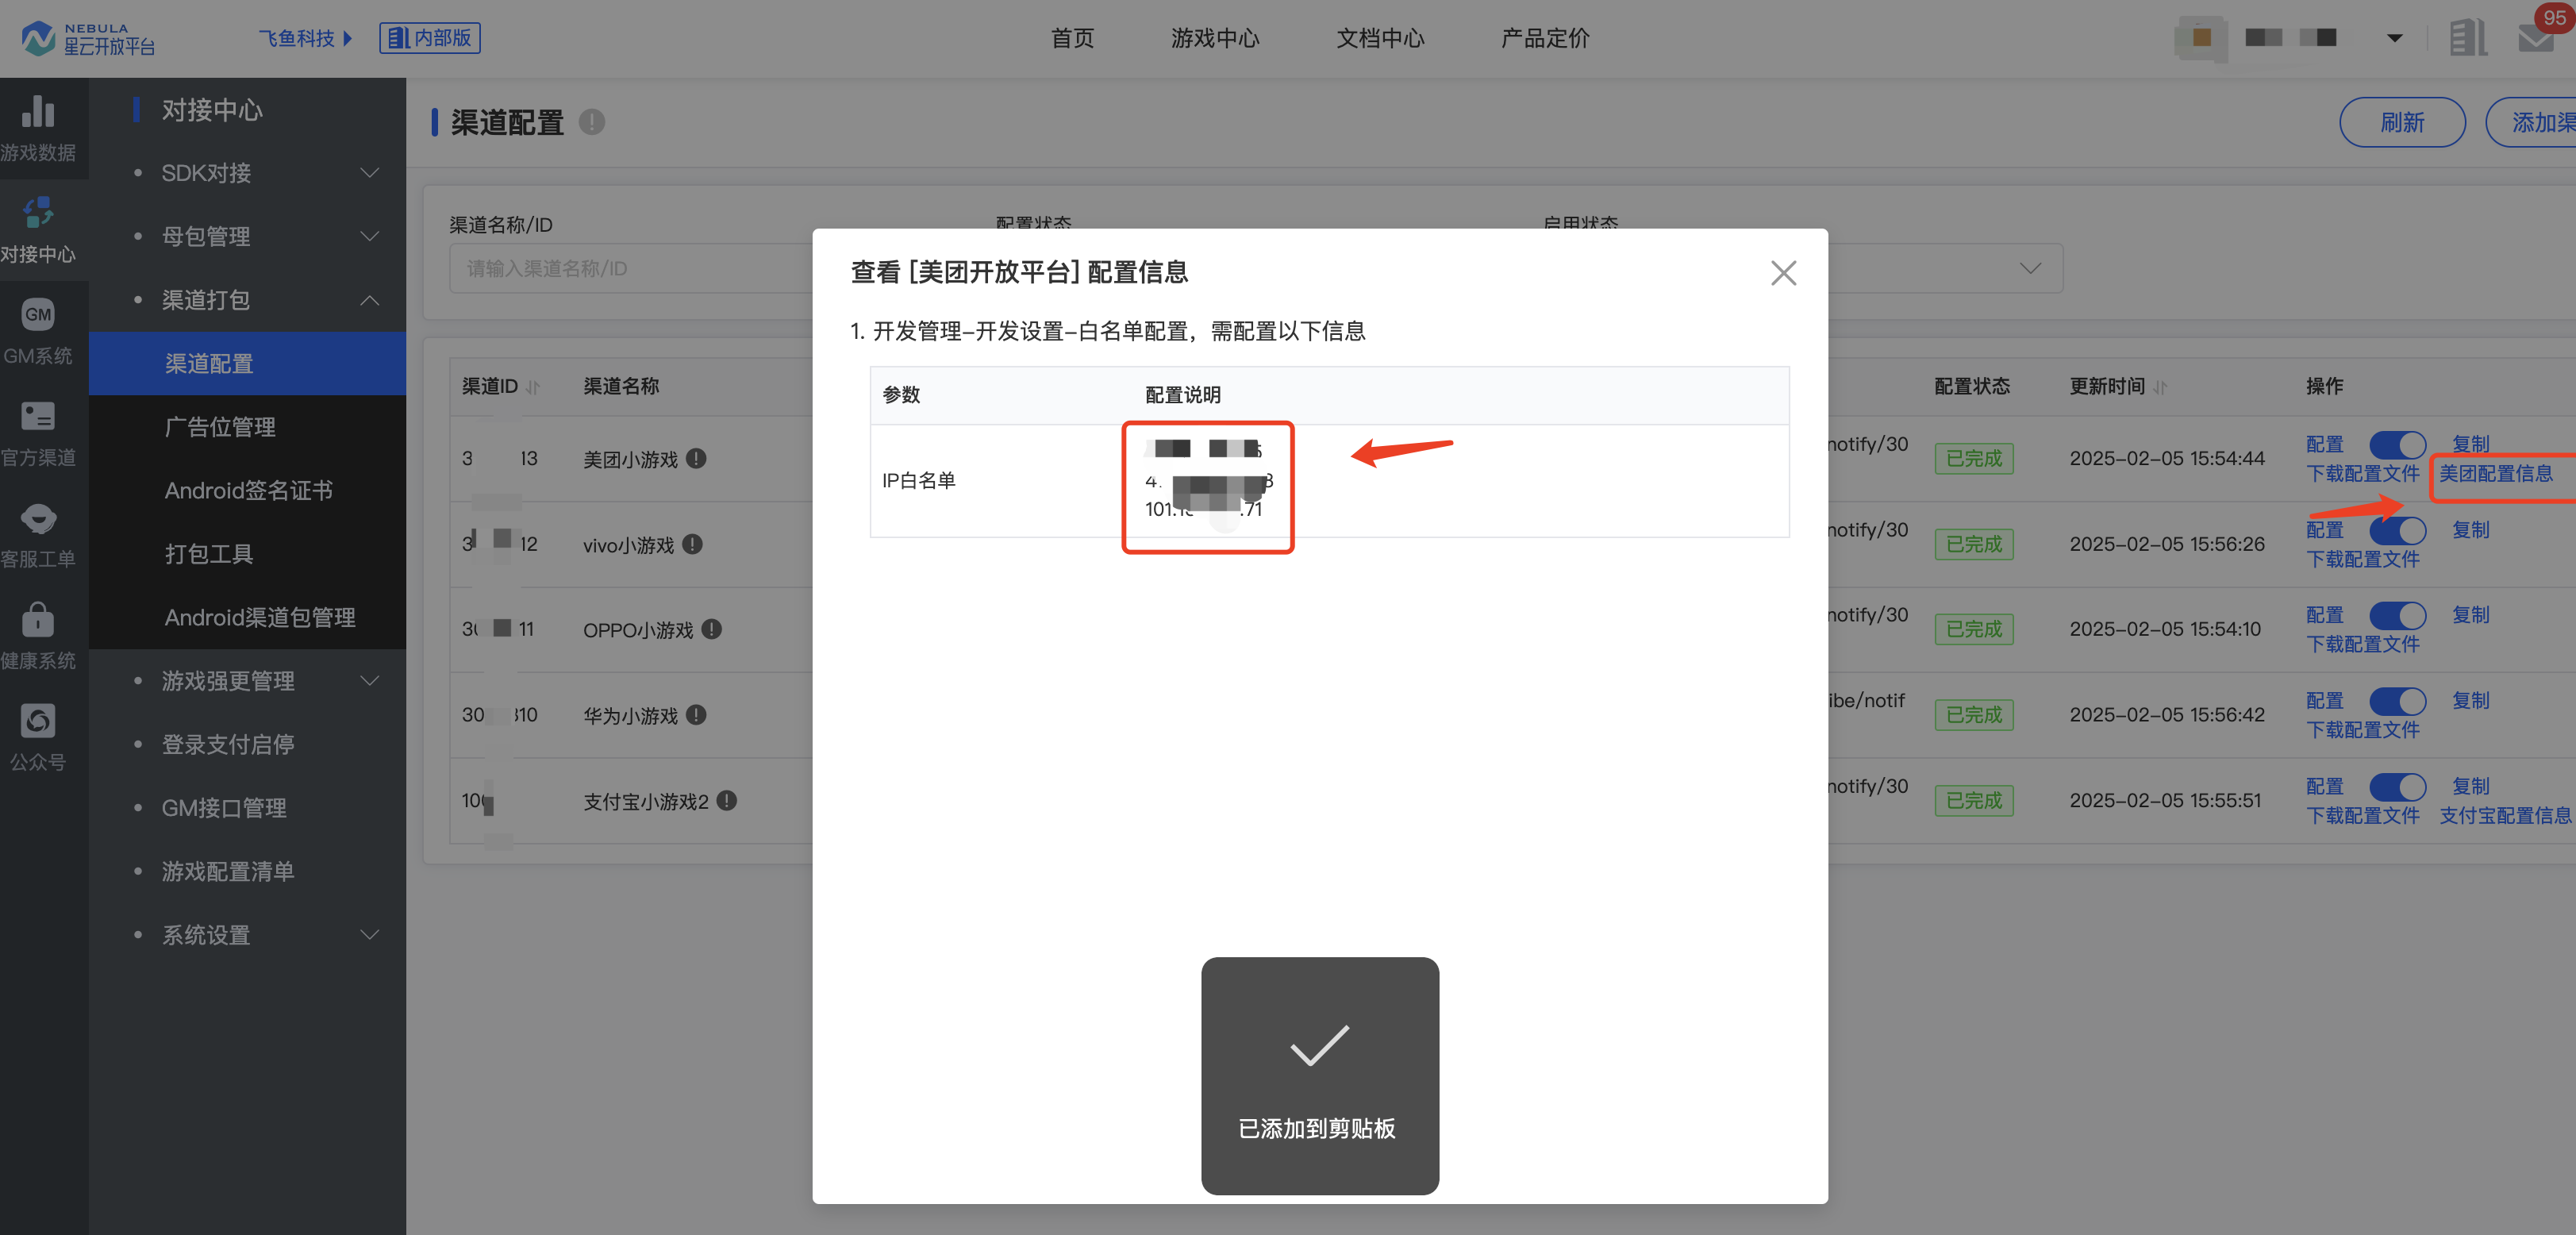Viewport: 2576px width, 1235px height.
Task: Open the GM系统 sidebar icon
Action: point(38,331)
